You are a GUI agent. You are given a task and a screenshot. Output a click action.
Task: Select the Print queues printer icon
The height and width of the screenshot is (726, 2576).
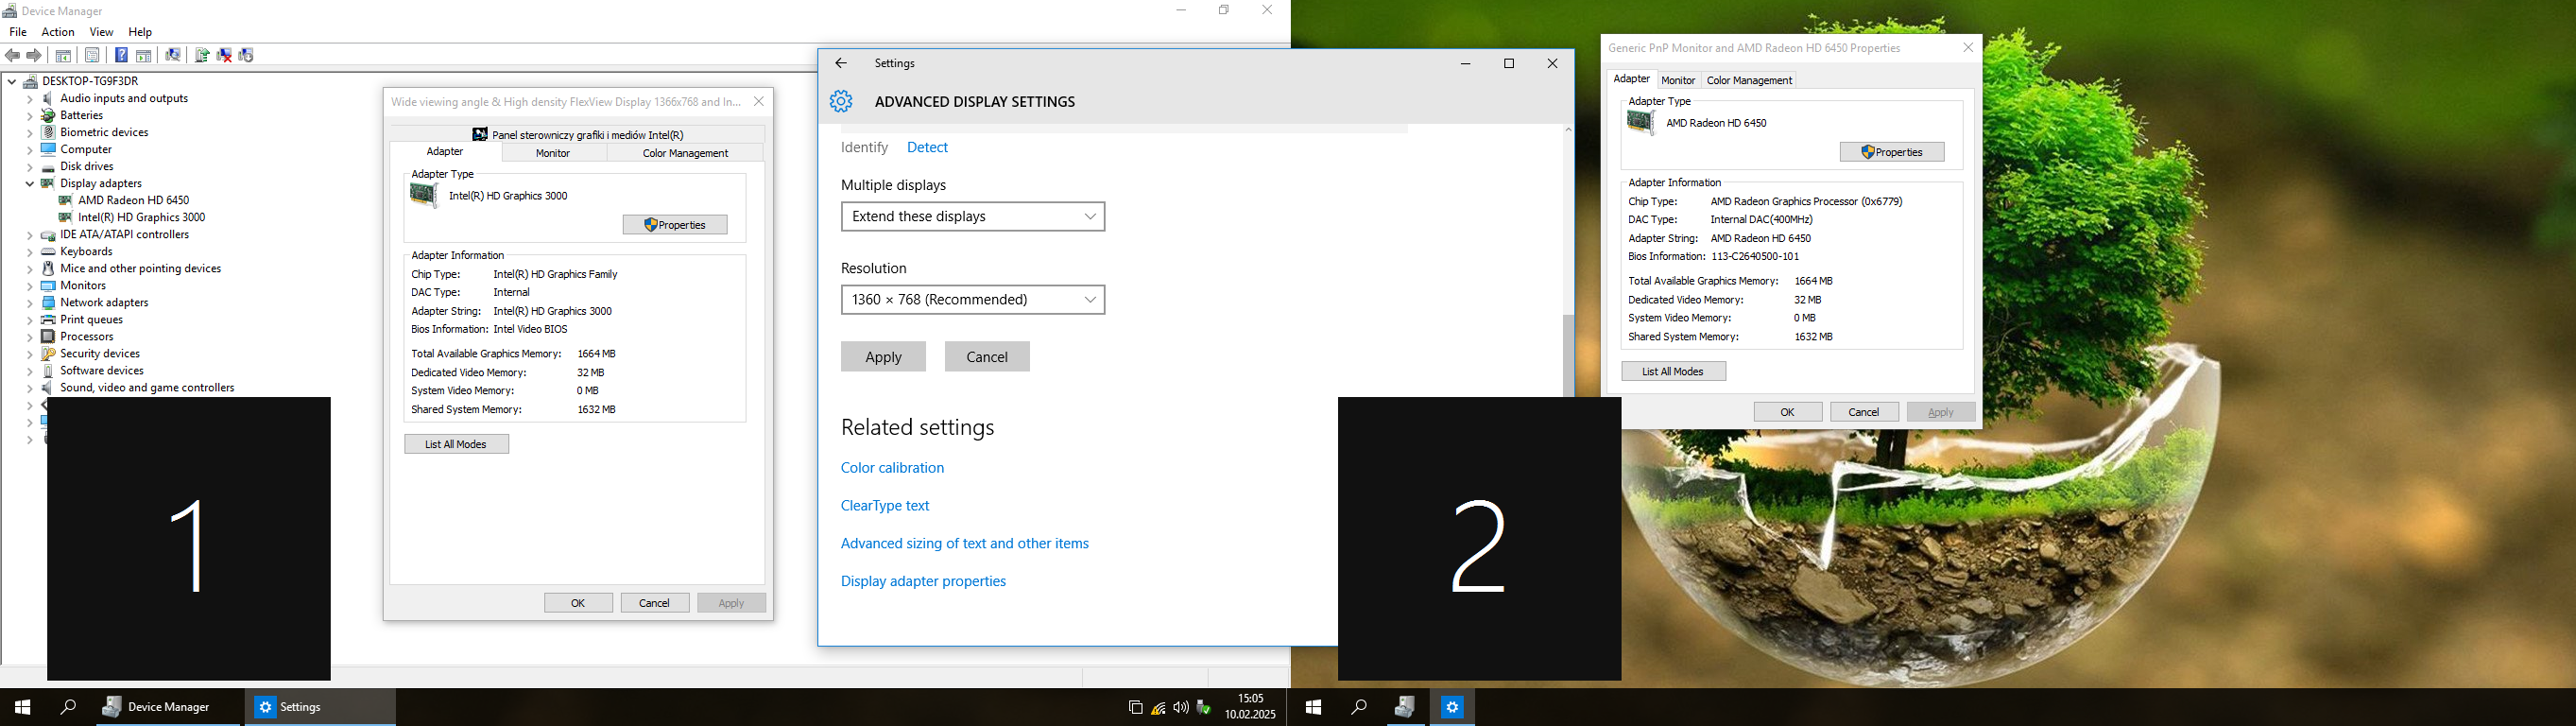[x=48, y=320]
